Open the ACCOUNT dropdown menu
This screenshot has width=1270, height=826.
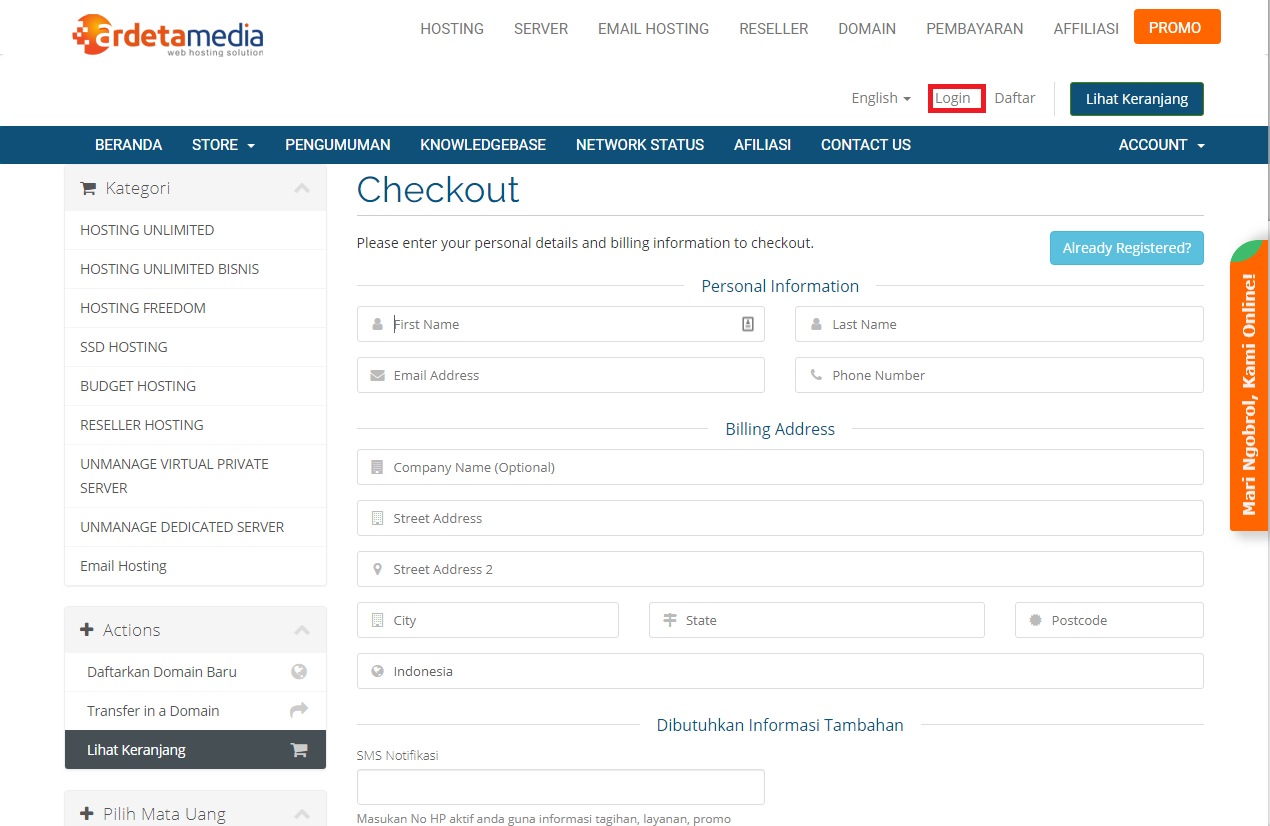coord(1160,145)
